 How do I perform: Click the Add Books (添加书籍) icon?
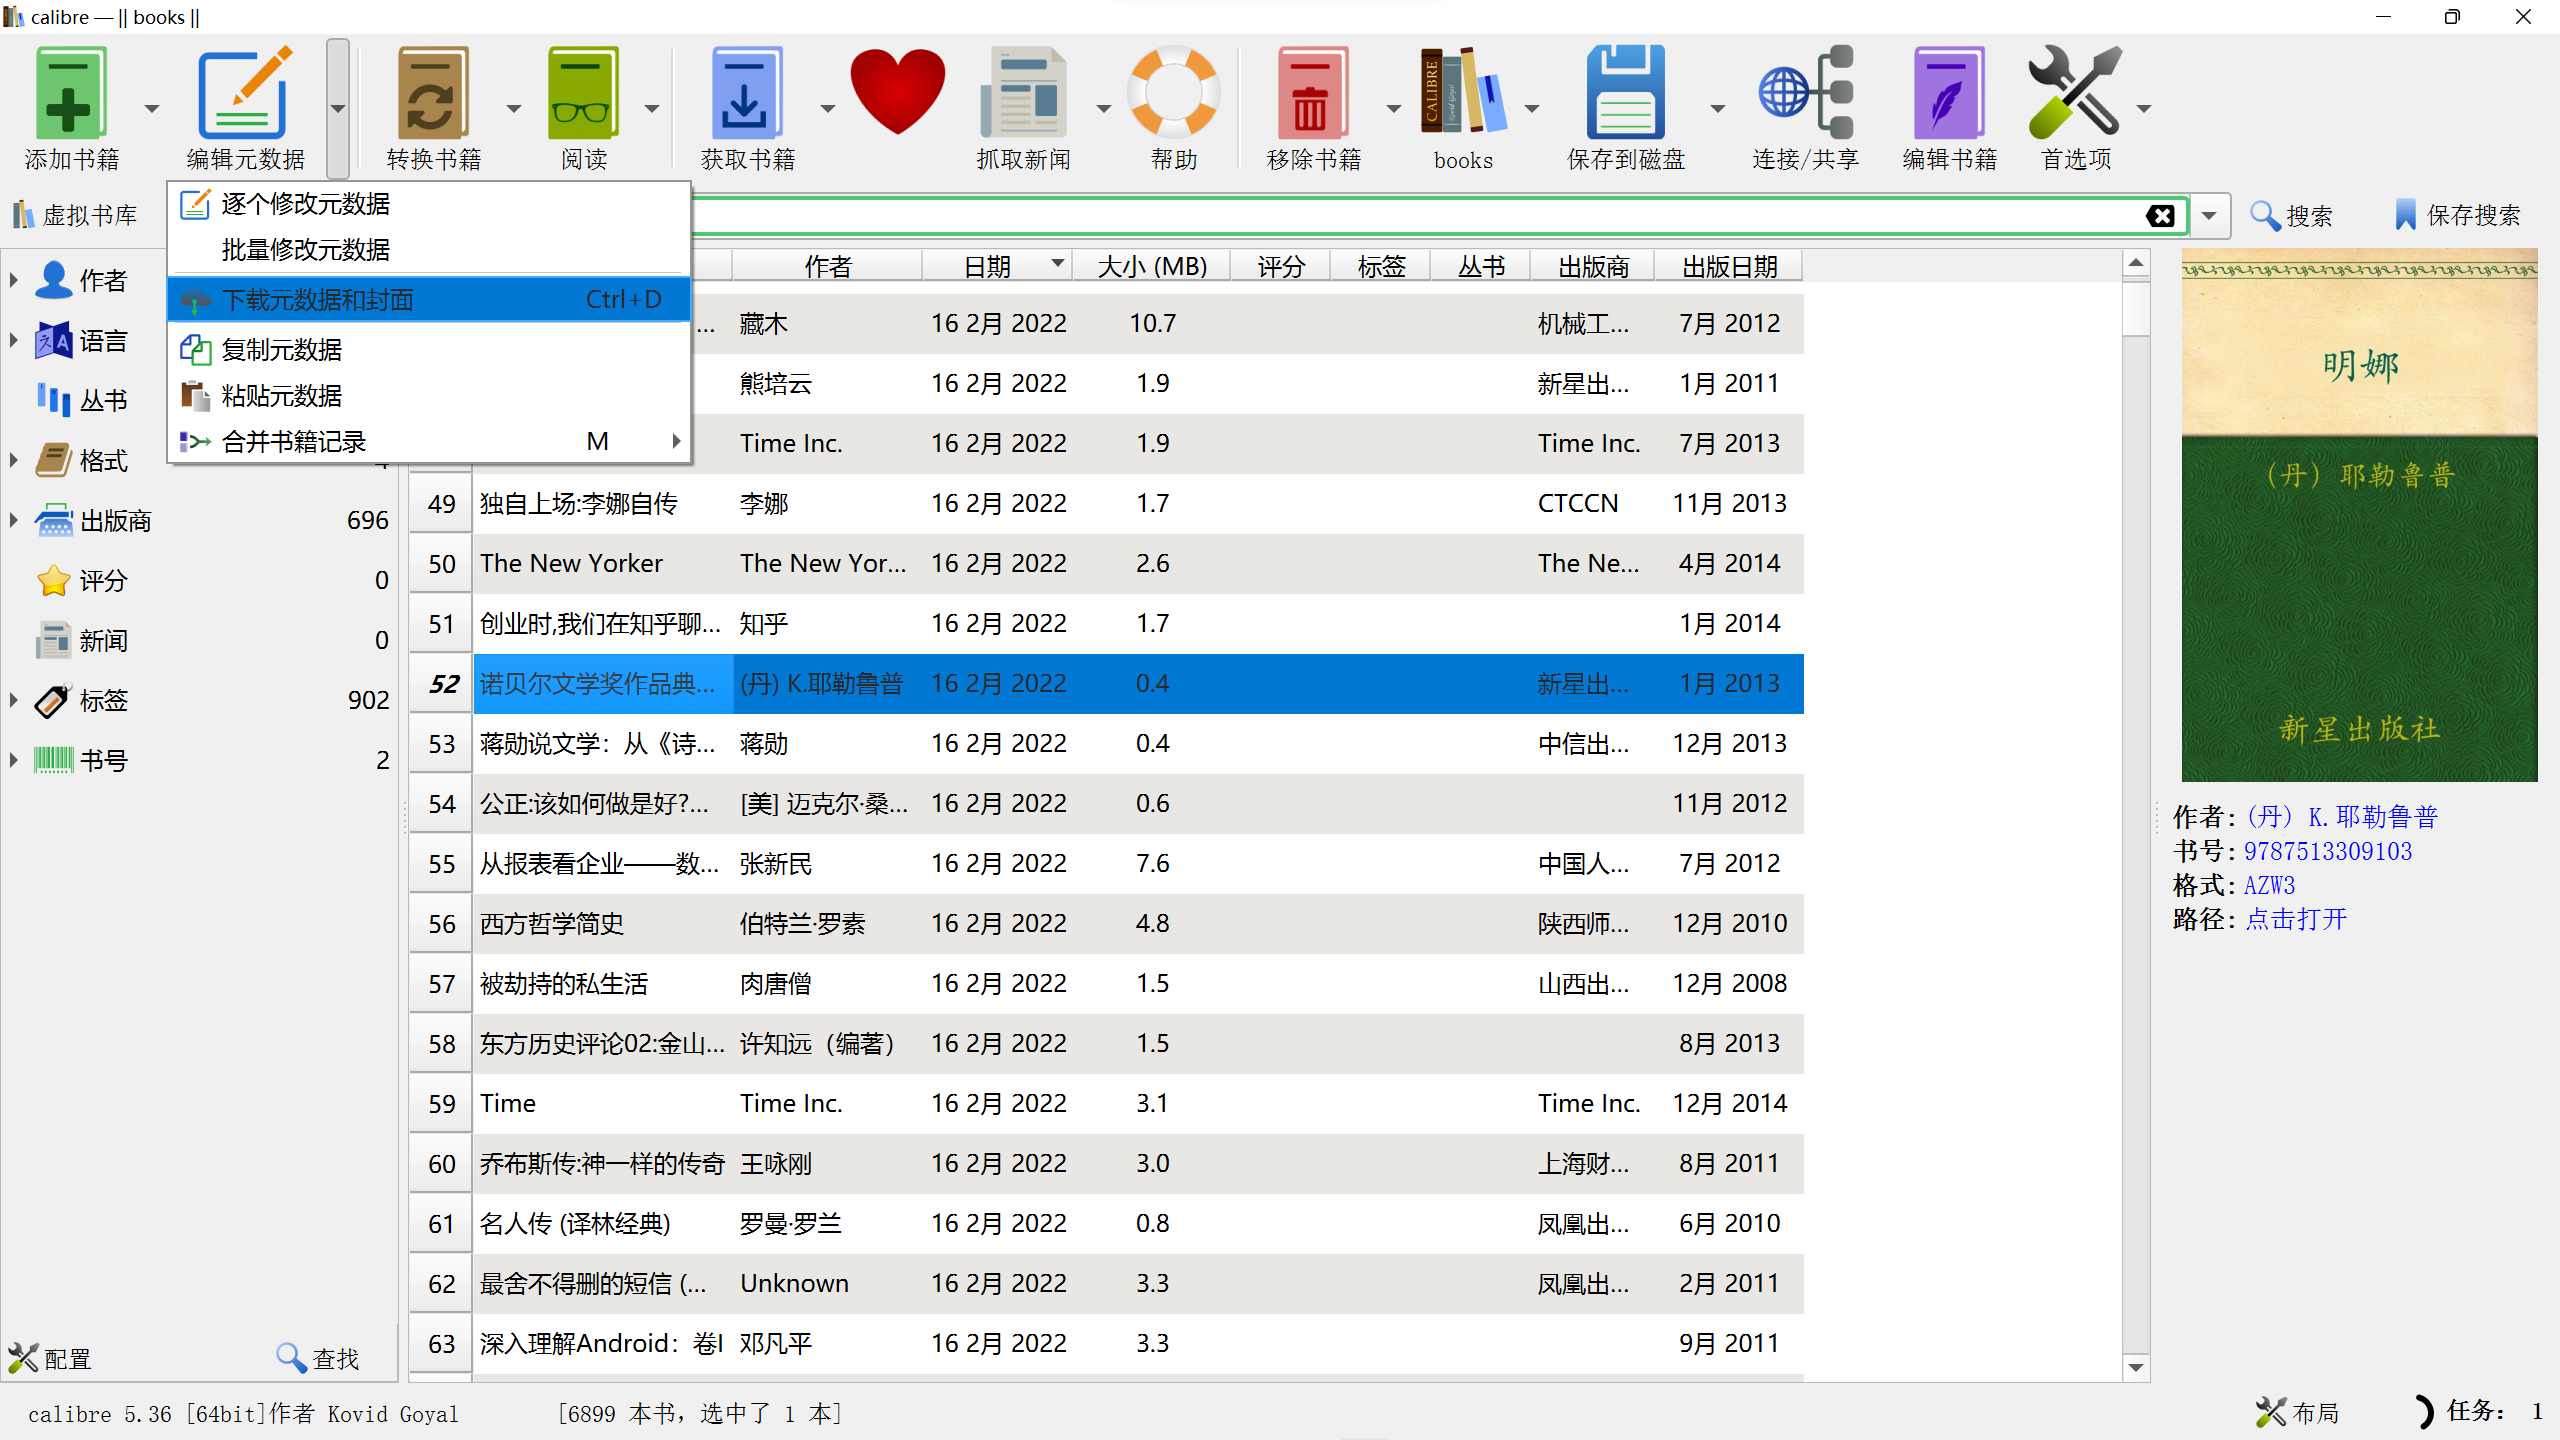pos(70,94)
